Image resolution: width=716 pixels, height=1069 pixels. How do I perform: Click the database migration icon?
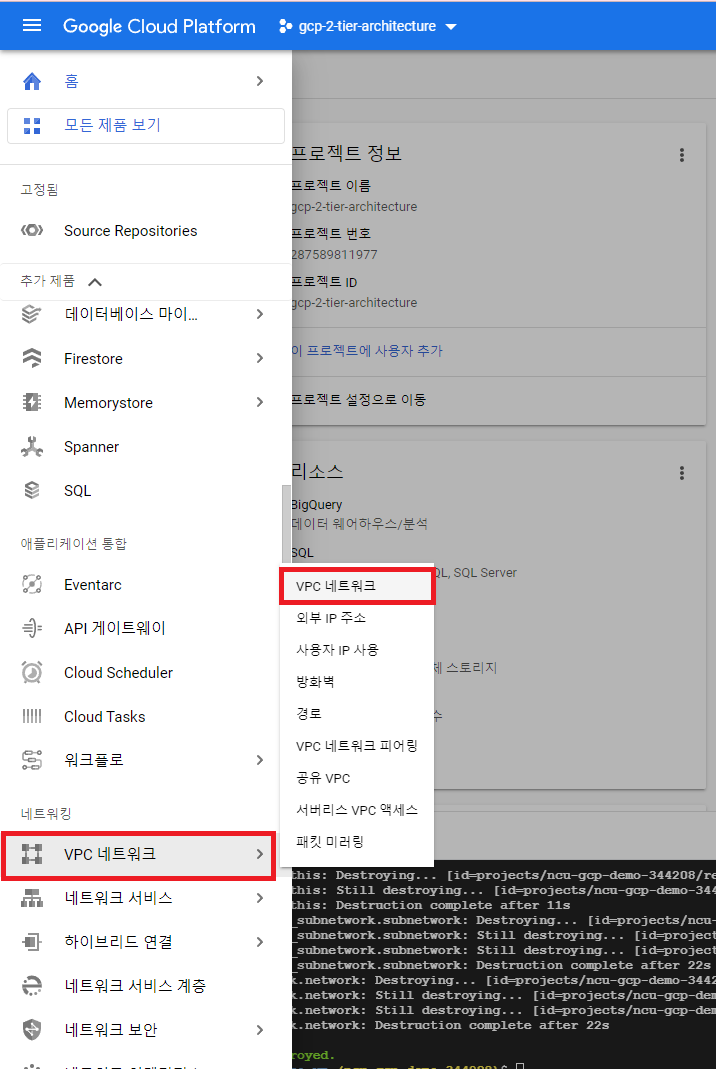[x=31, y=314]
